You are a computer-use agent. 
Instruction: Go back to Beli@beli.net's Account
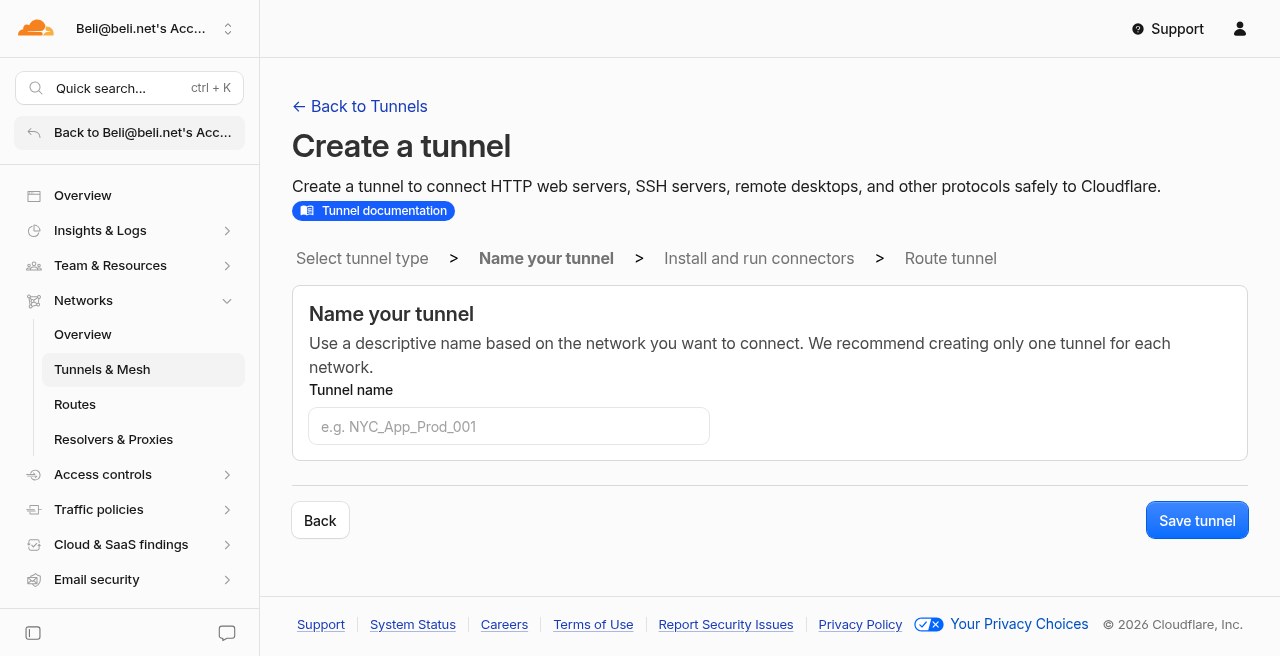click(x=130, y=133)
